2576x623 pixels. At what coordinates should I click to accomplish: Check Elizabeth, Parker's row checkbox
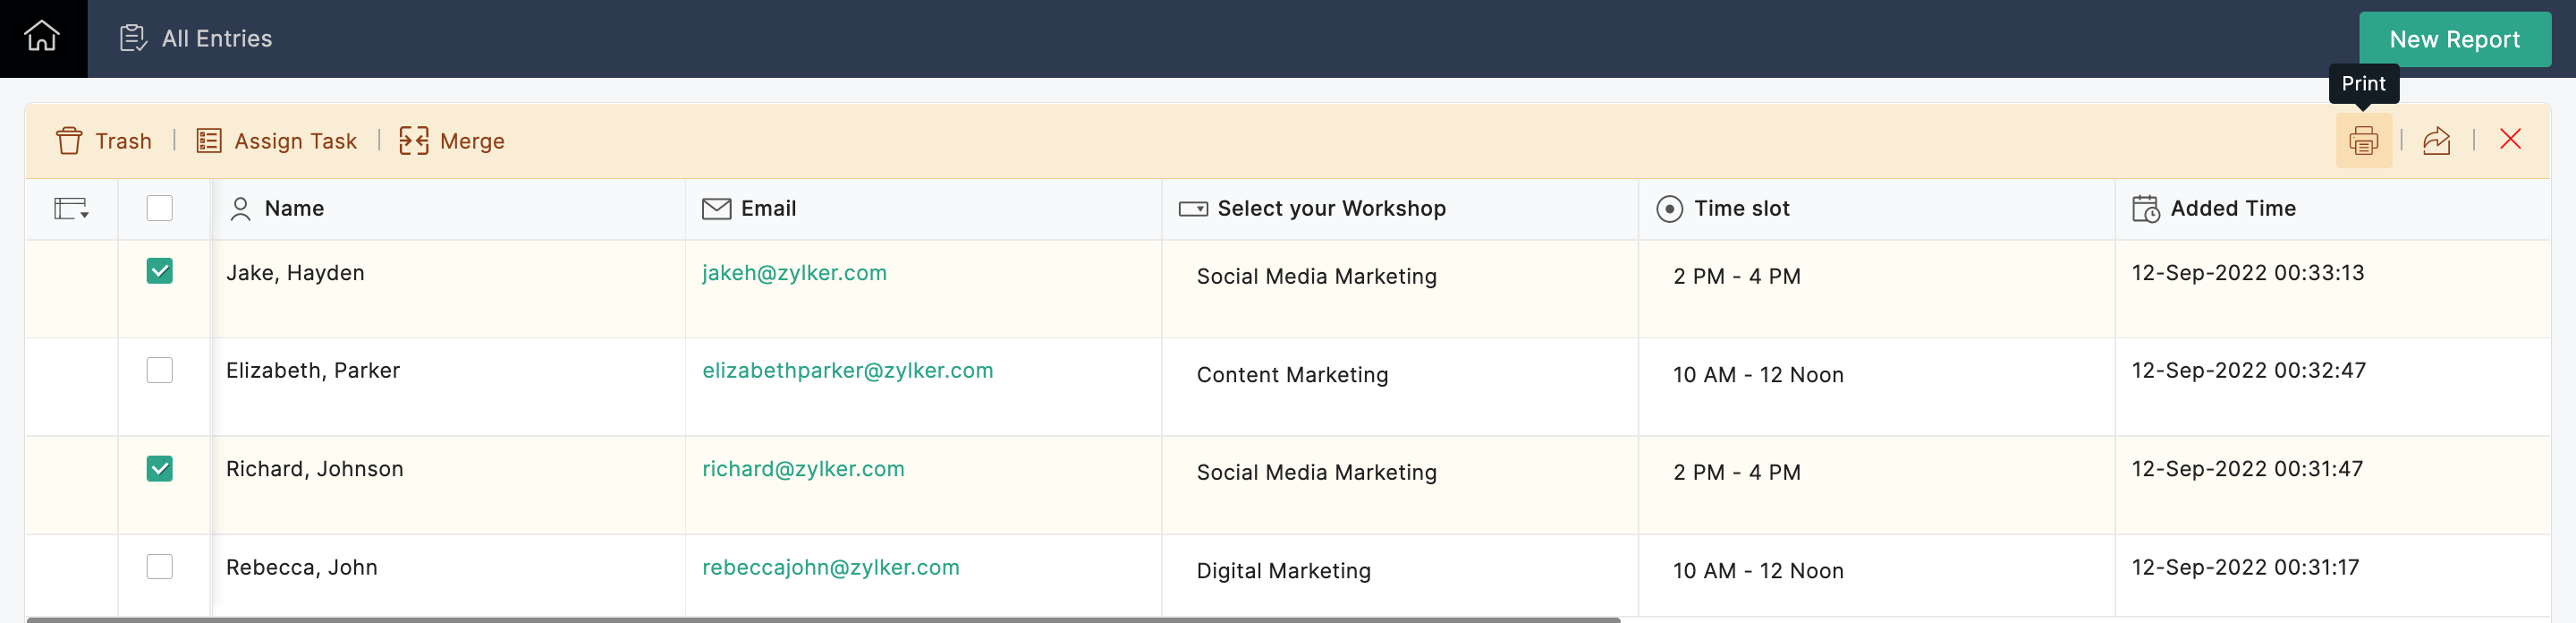point(160,370)
